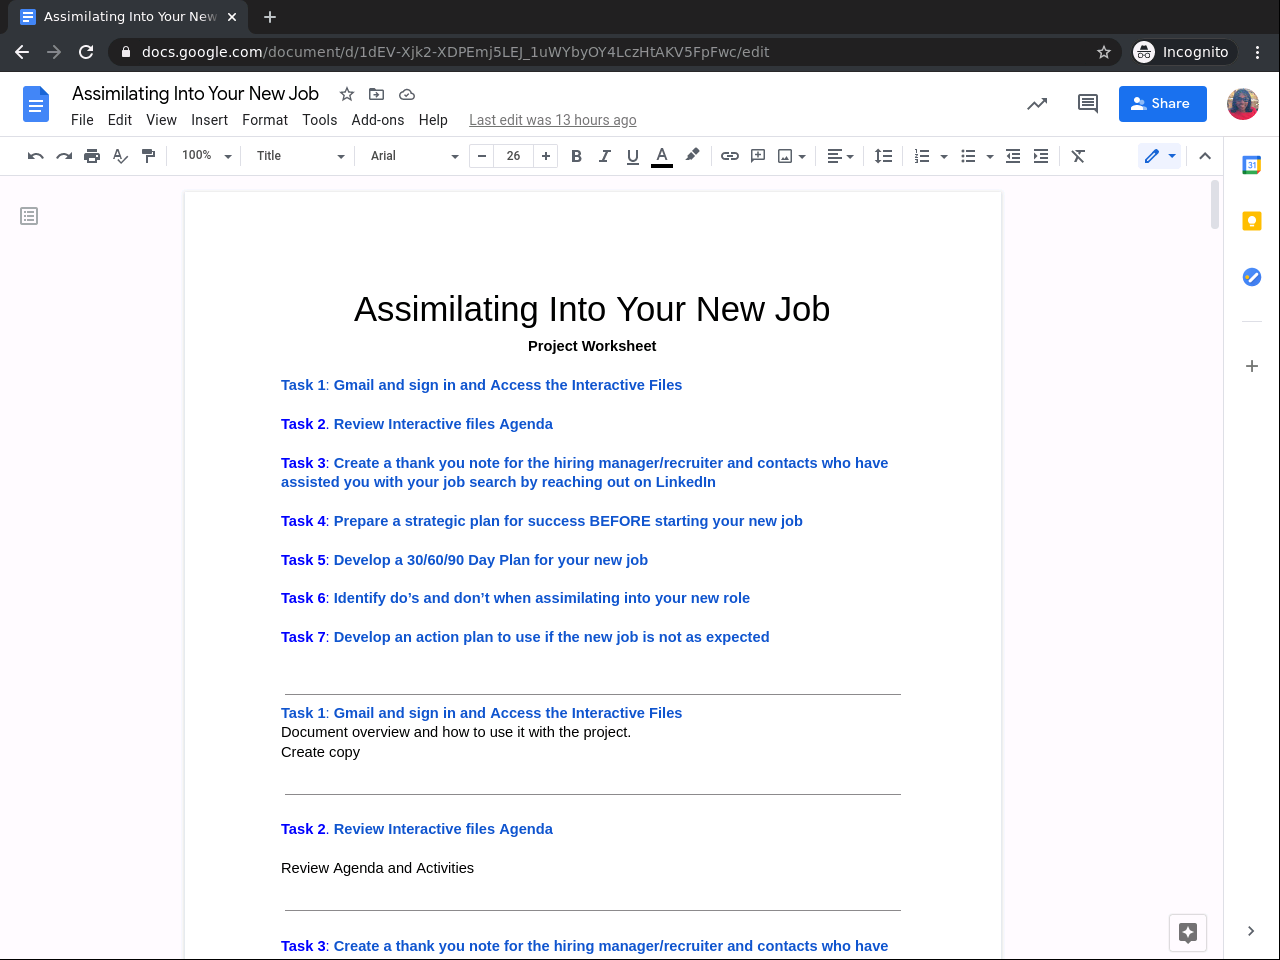Open the text alignment dropdown
Viewport: 1280px width, 960px height.
840,156
